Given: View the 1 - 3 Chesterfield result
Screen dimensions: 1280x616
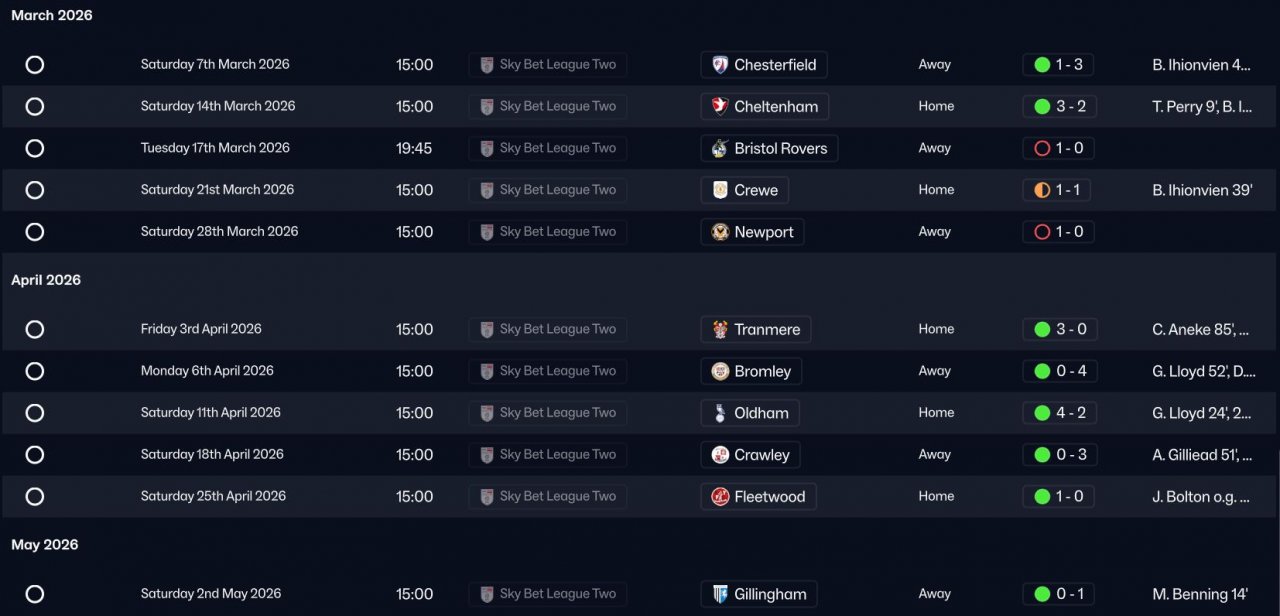Looking at the screenshot, I should [x=1059, y=65].
